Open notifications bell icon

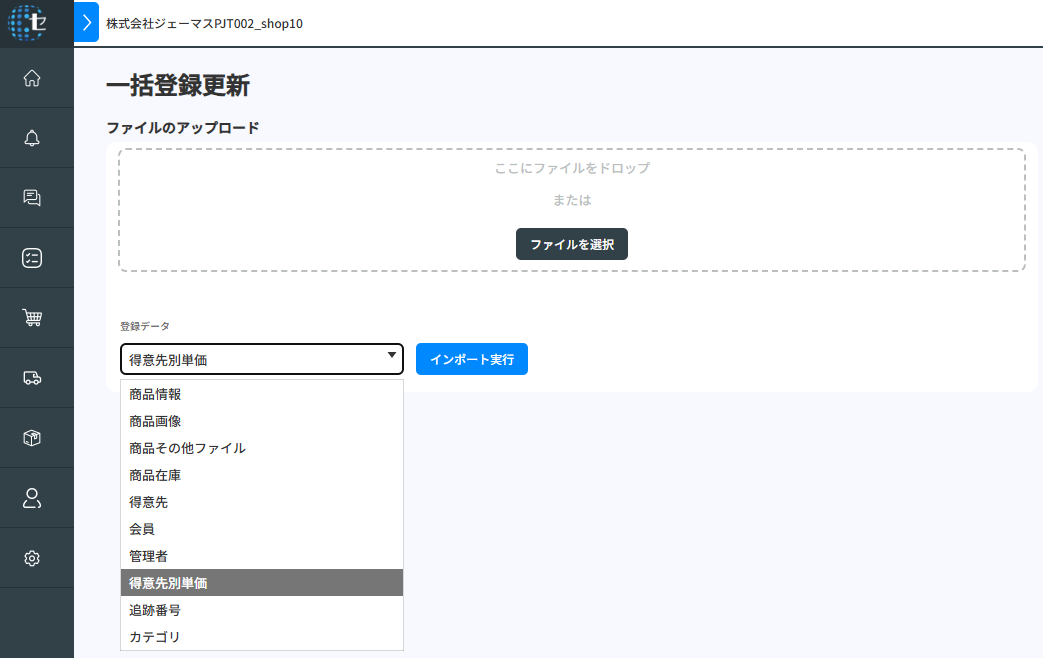pyautogui.click(x=32, y=138)
